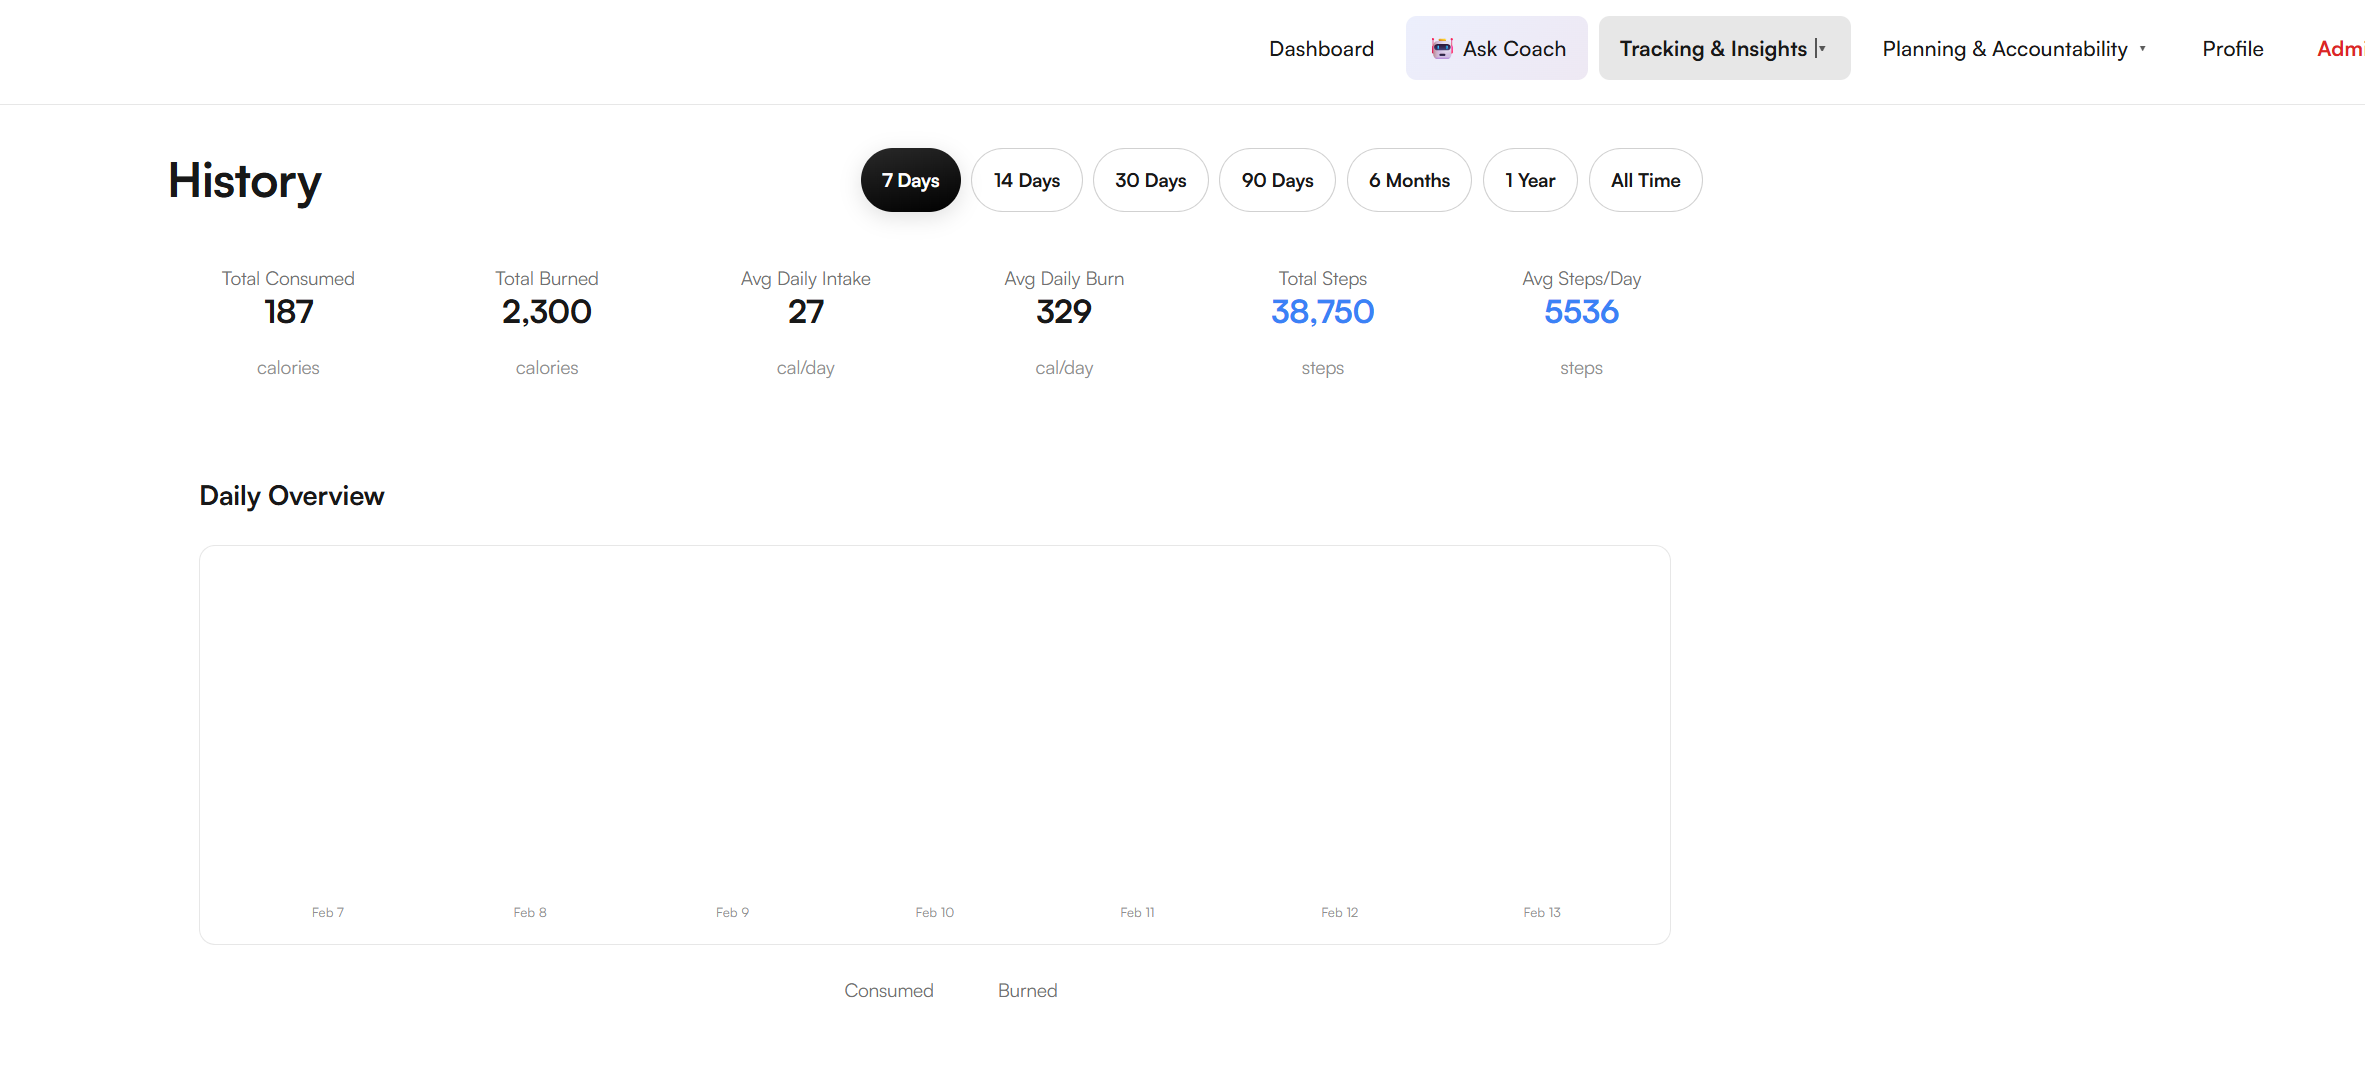
Task: Select the 7 Days range pill
Action: (910, 180)
